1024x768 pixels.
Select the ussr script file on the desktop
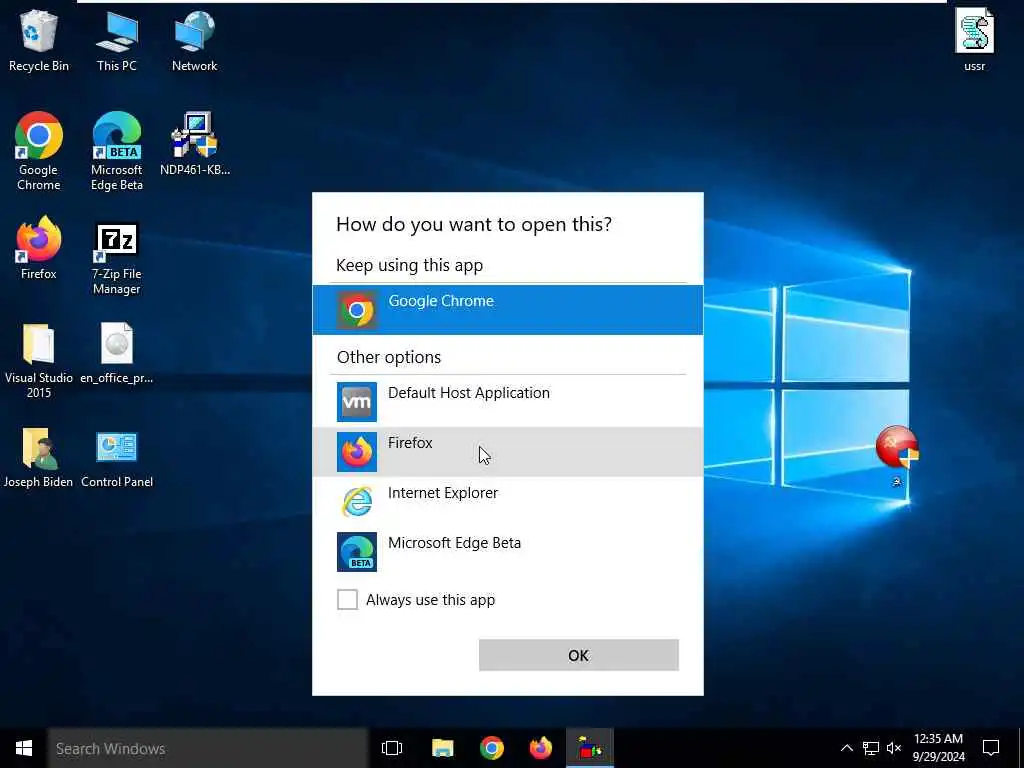[x=974, y=39]
